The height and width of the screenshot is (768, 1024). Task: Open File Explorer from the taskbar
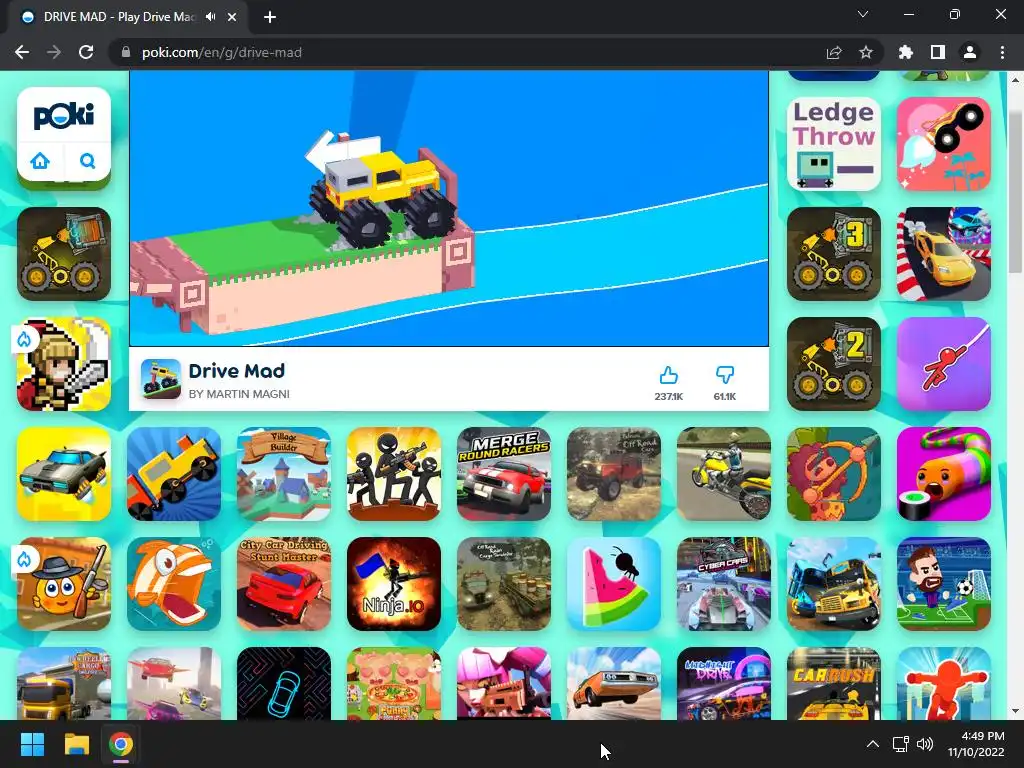pos(76,744)
